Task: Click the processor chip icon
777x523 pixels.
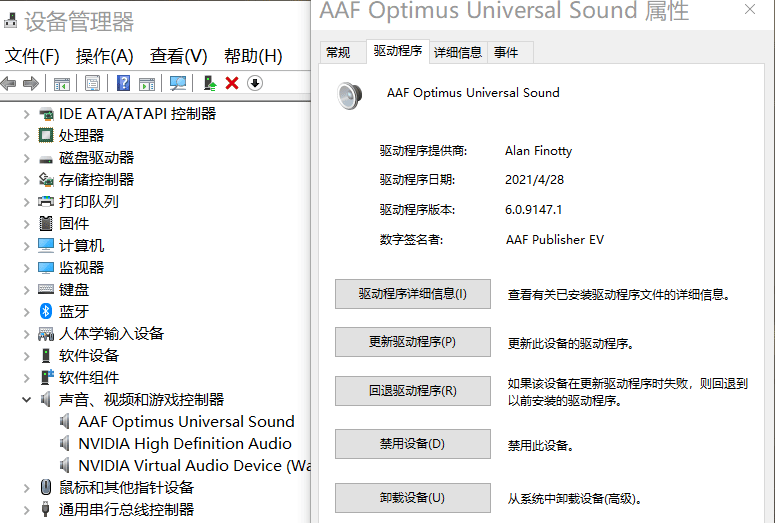Action: (46, 135)
